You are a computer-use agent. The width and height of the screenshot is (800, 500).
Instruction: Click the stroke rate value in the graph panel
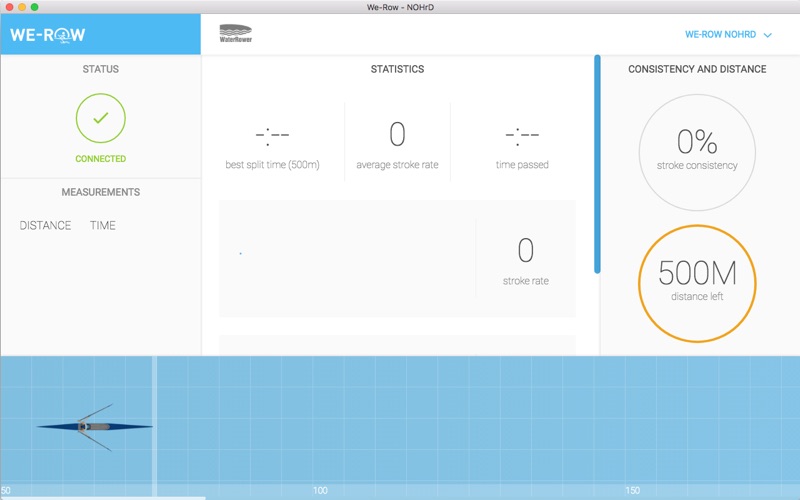tap(526, 250)
